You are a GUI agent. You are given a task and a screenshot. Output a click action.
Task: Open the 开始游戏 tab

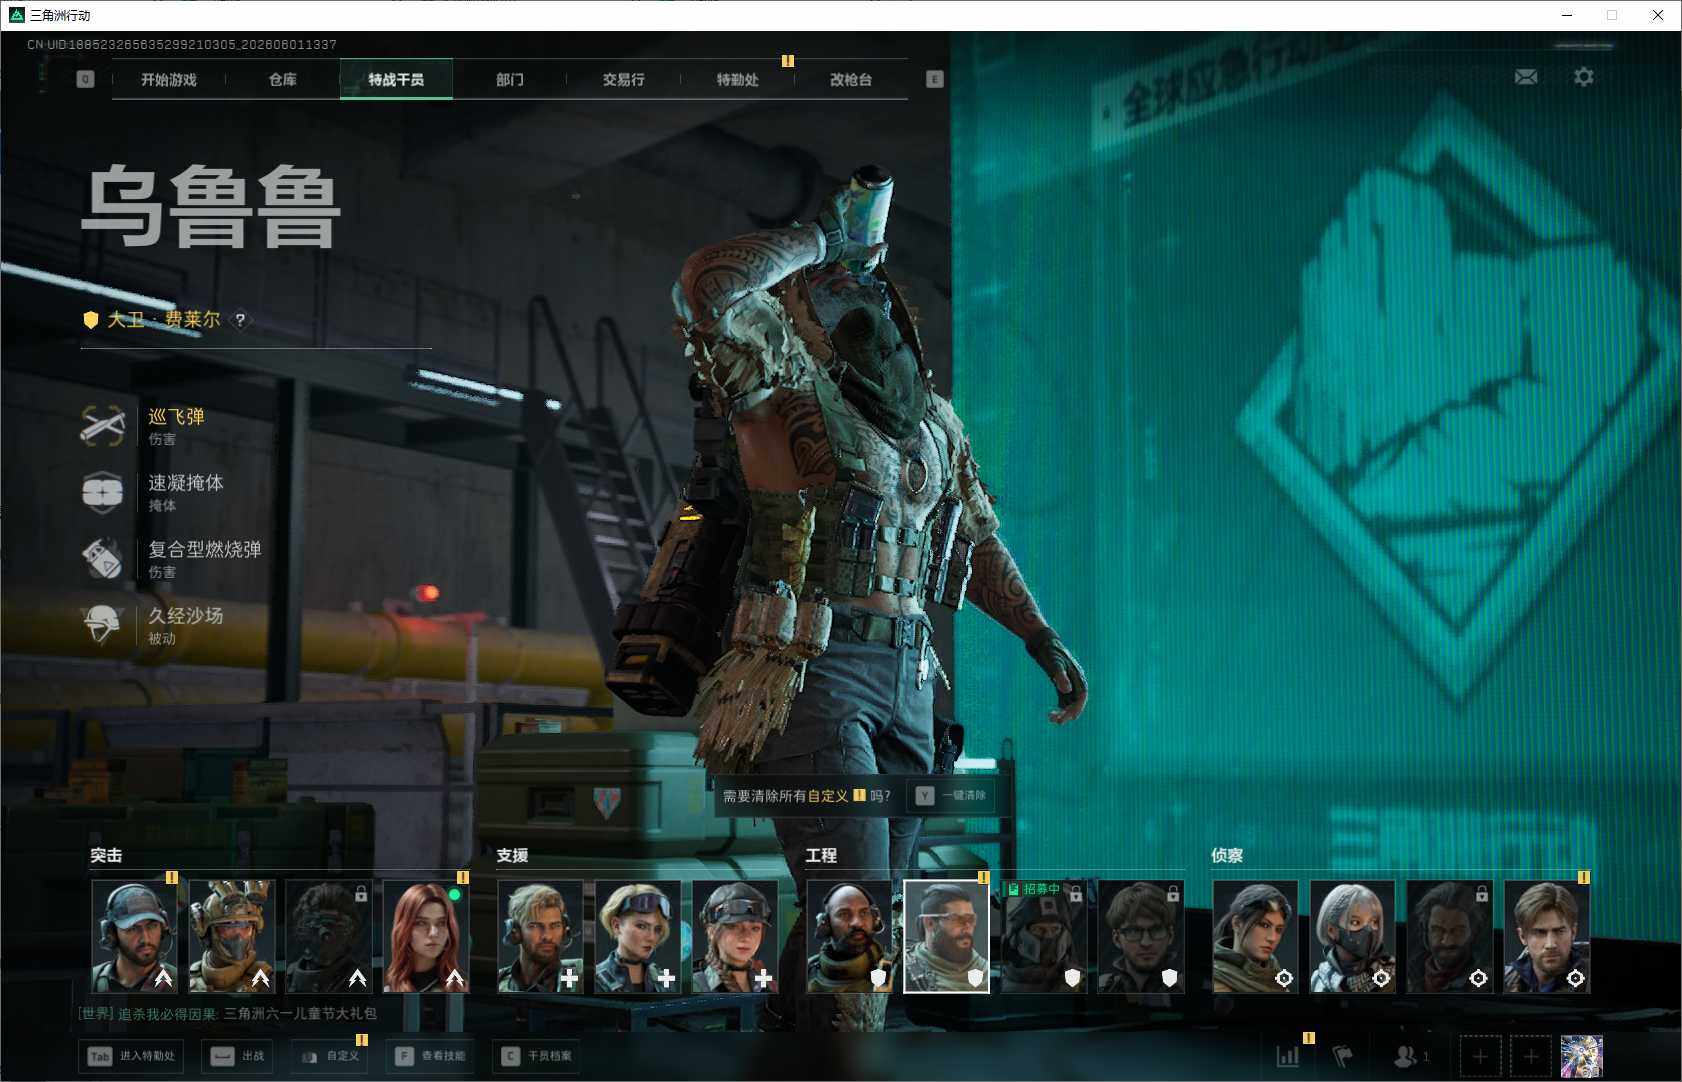coord(168,80)
